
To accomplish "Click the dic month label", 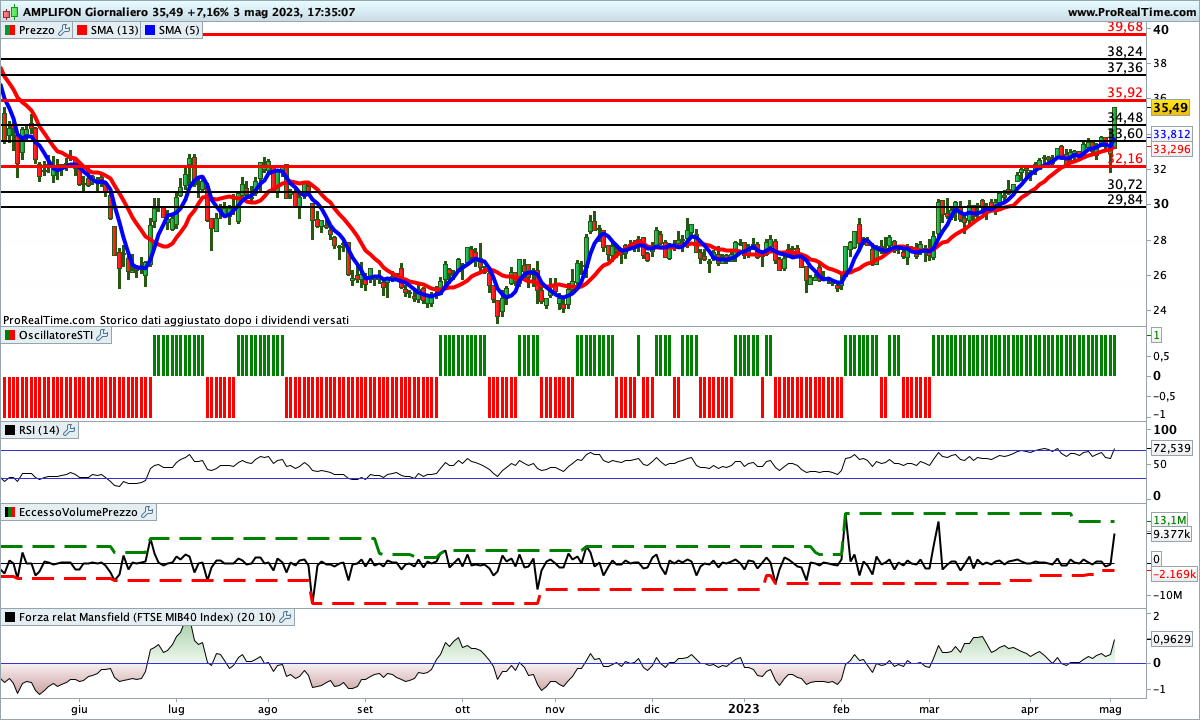I will coord(651,708).
